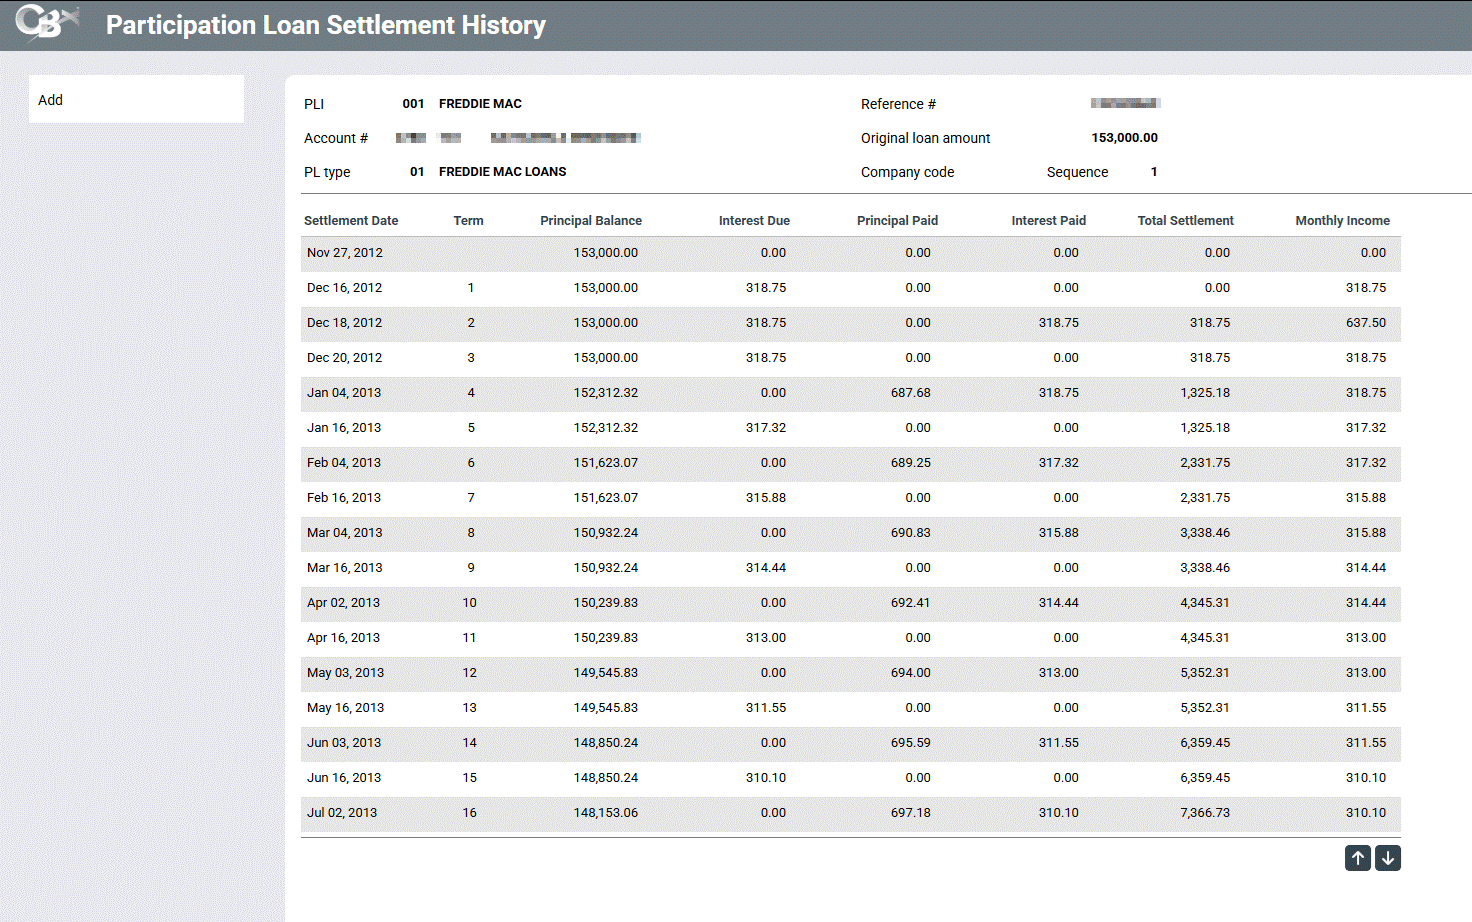Select the Jul 02, 2013 settlement row
Image resolution: width=1472 pixels, height=922 pixels.
click(x=342, y=813)
